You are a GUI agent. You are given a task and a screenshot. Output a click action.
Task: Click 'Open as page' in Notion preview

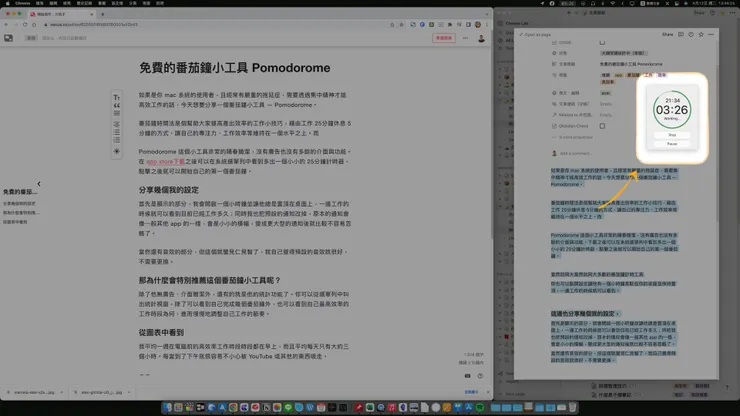point(535,34)
